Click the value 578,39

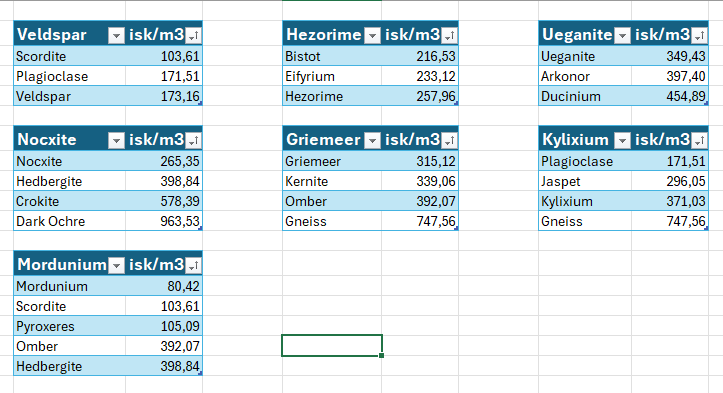click(x=164, y=201)
